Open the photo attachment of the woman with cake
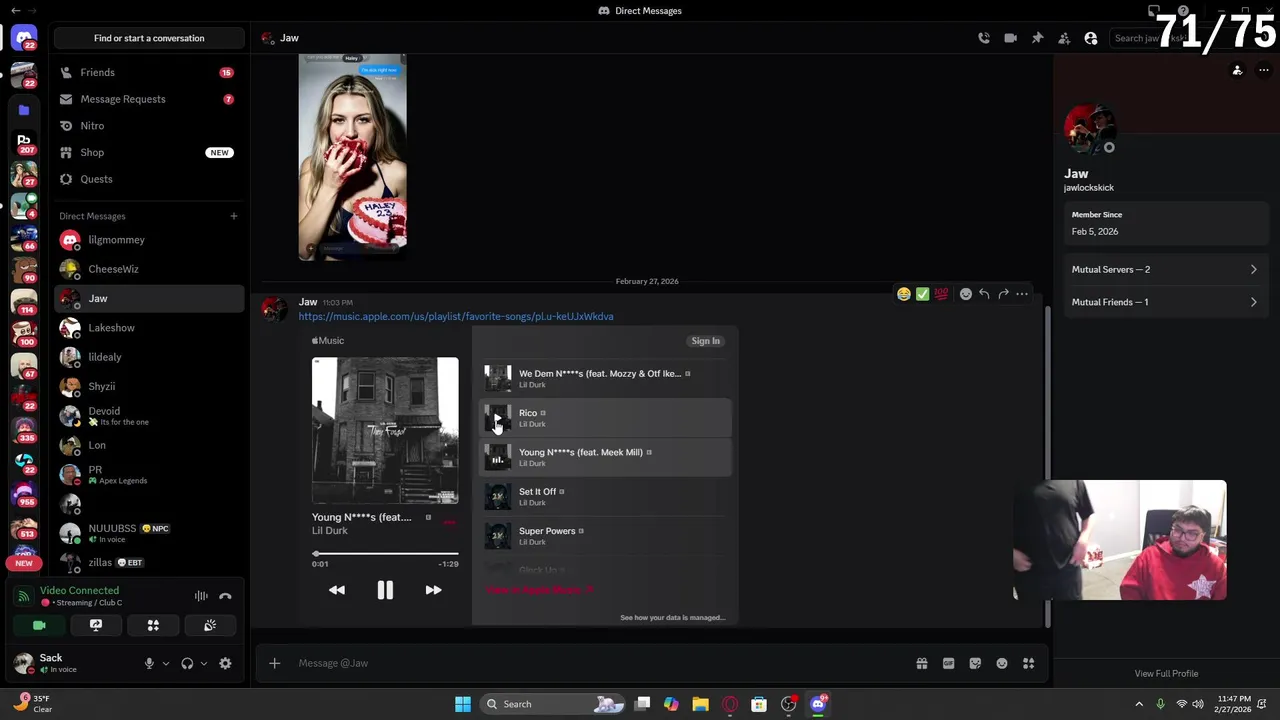Viewport: 1280px width, 720px height. click(x=352, y=157)
